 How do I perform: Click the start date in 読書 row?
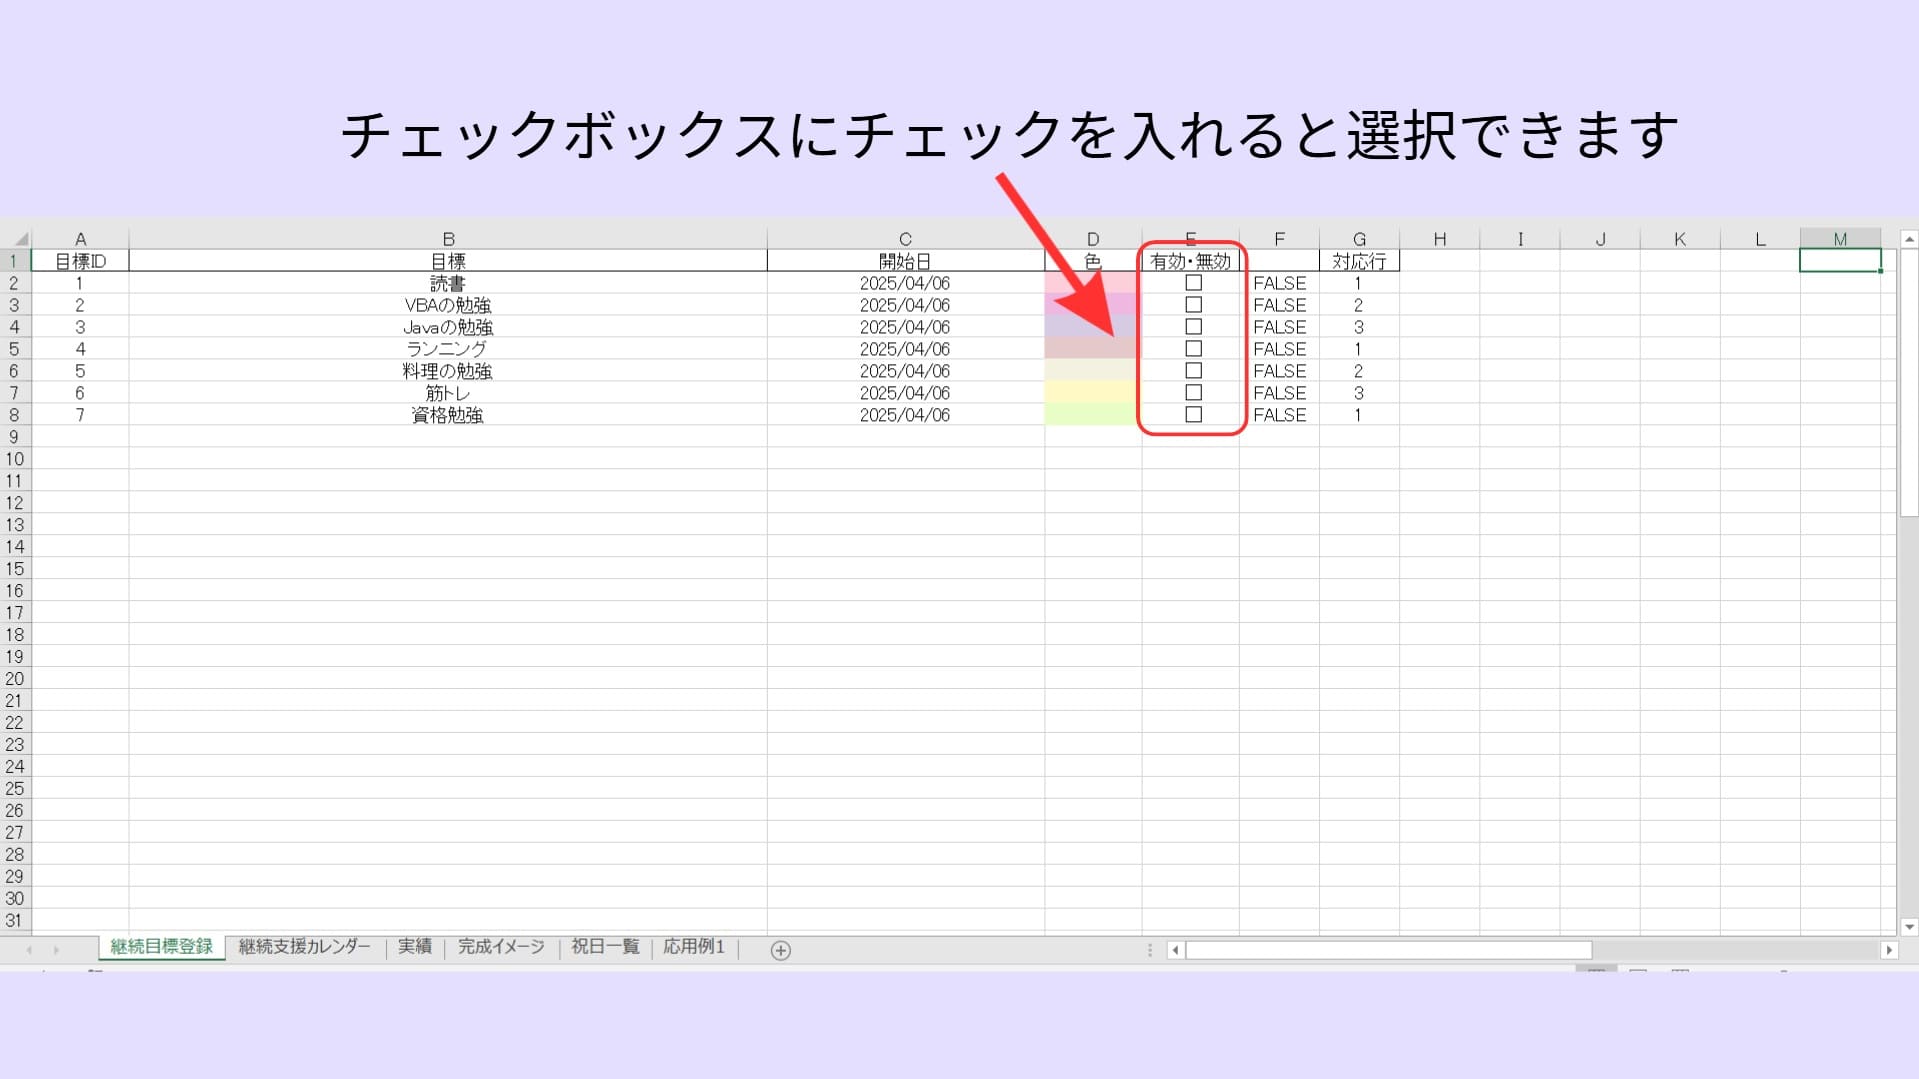[x=905, y=283]
